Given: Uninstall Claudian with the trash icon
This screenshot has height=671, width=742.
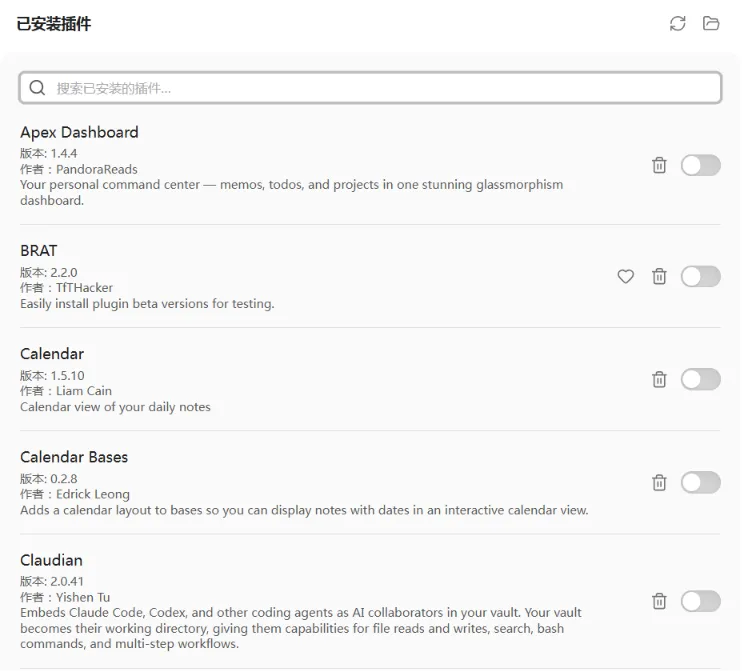Looking at the screenshot, I should pos(659,601).
